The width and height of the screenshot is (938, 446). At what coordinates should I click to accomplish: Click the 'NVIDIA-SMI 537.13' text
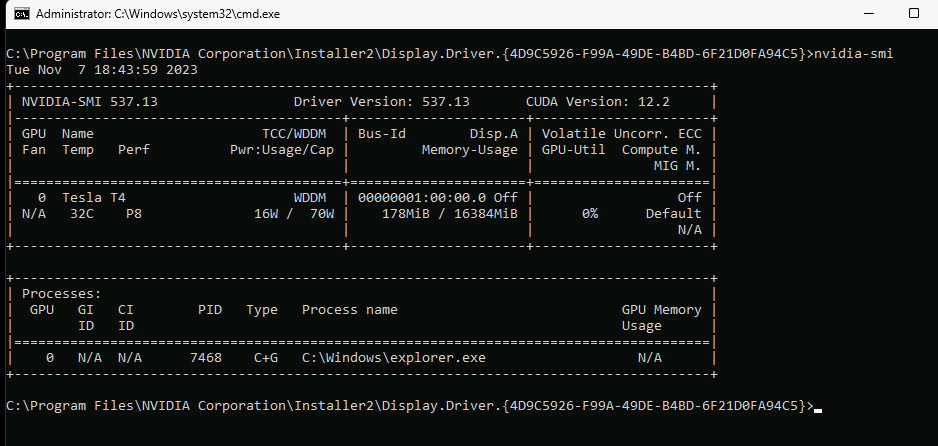pyautogui.click(x=90, y=102)
